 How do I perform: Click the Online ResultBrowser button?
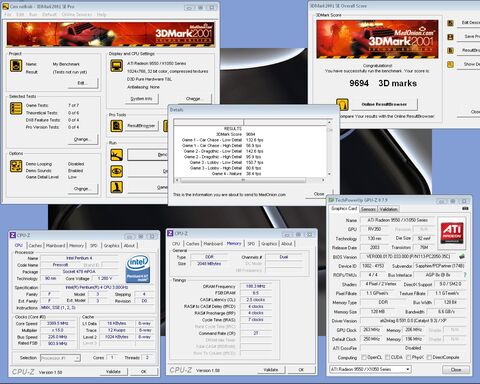384,105
